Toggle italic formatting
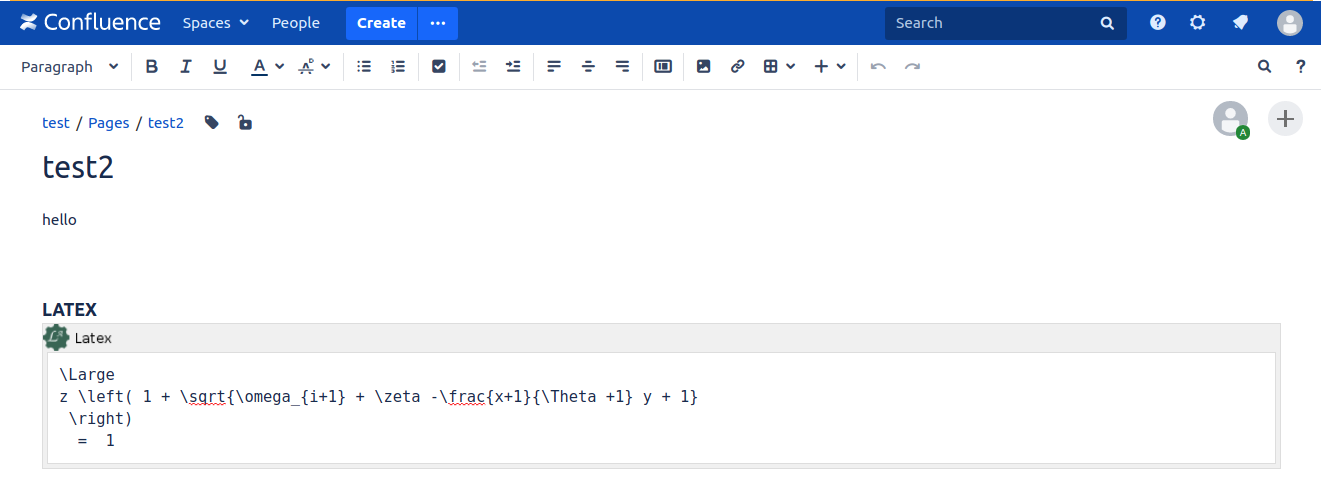The width and height of the screenshot is (1321, 497). tap(185, 66)
